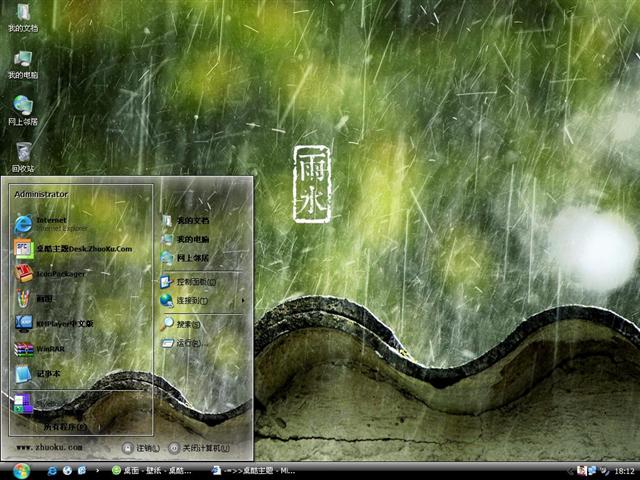Launch Internet Explorer from quick launch

pyautogui.click(x=52, y=471)
